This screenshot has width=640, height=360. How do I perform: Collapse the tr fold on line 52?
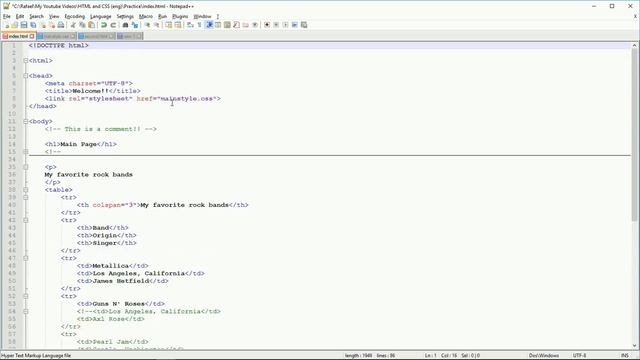click(26, 296)
